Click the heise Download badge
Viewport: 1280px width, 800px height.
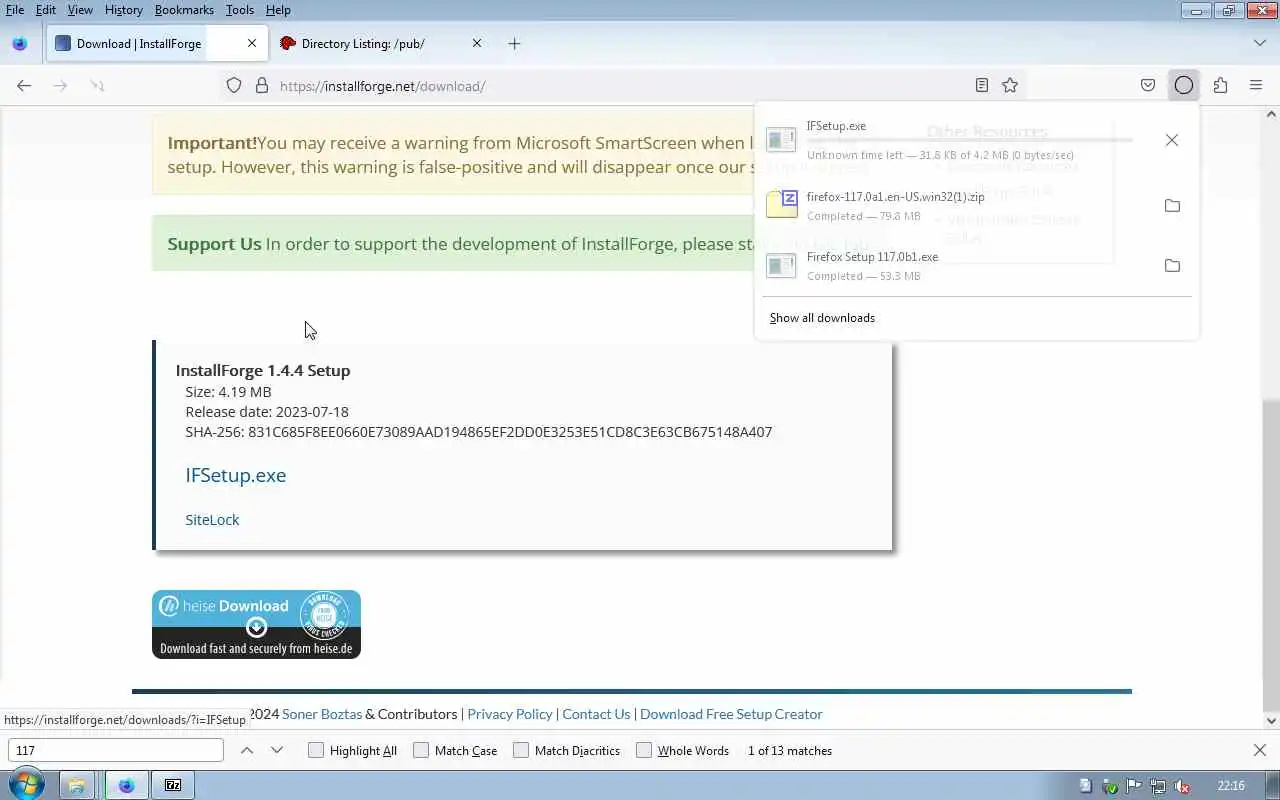pyautogui.click(x=256, y=624)
